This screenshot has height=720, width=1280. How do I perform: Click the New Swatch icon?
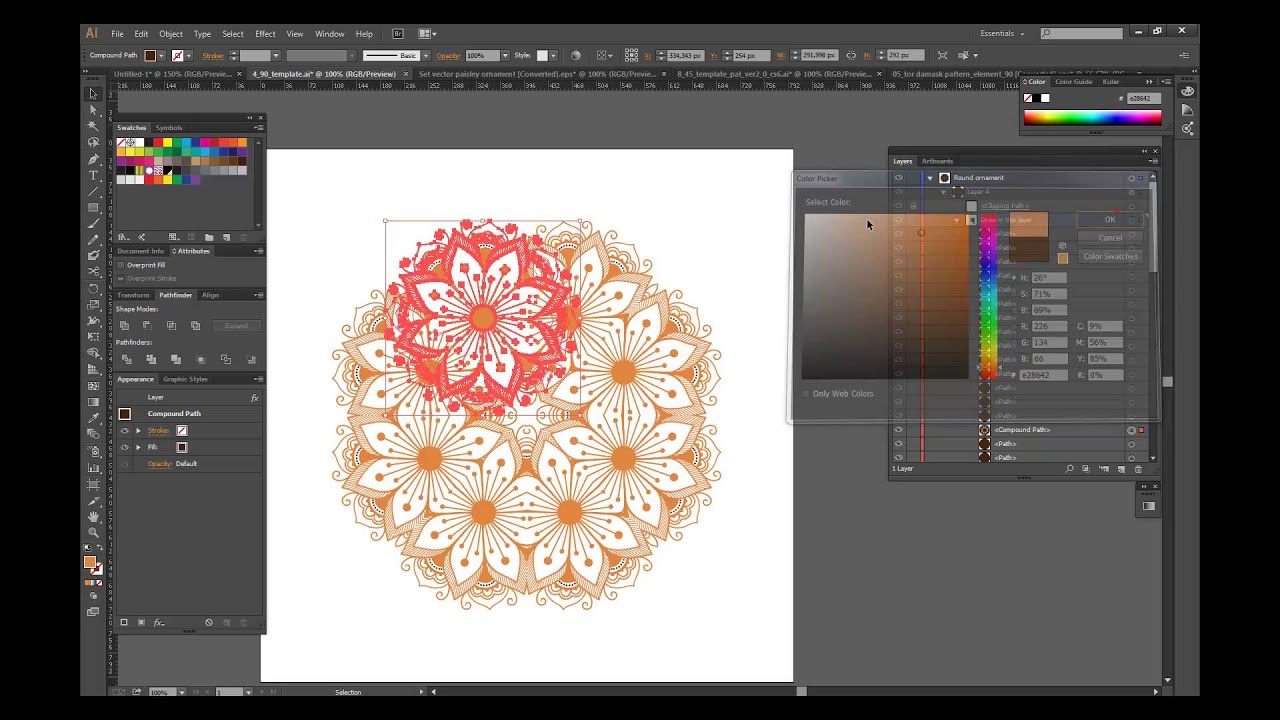[229, 237]
